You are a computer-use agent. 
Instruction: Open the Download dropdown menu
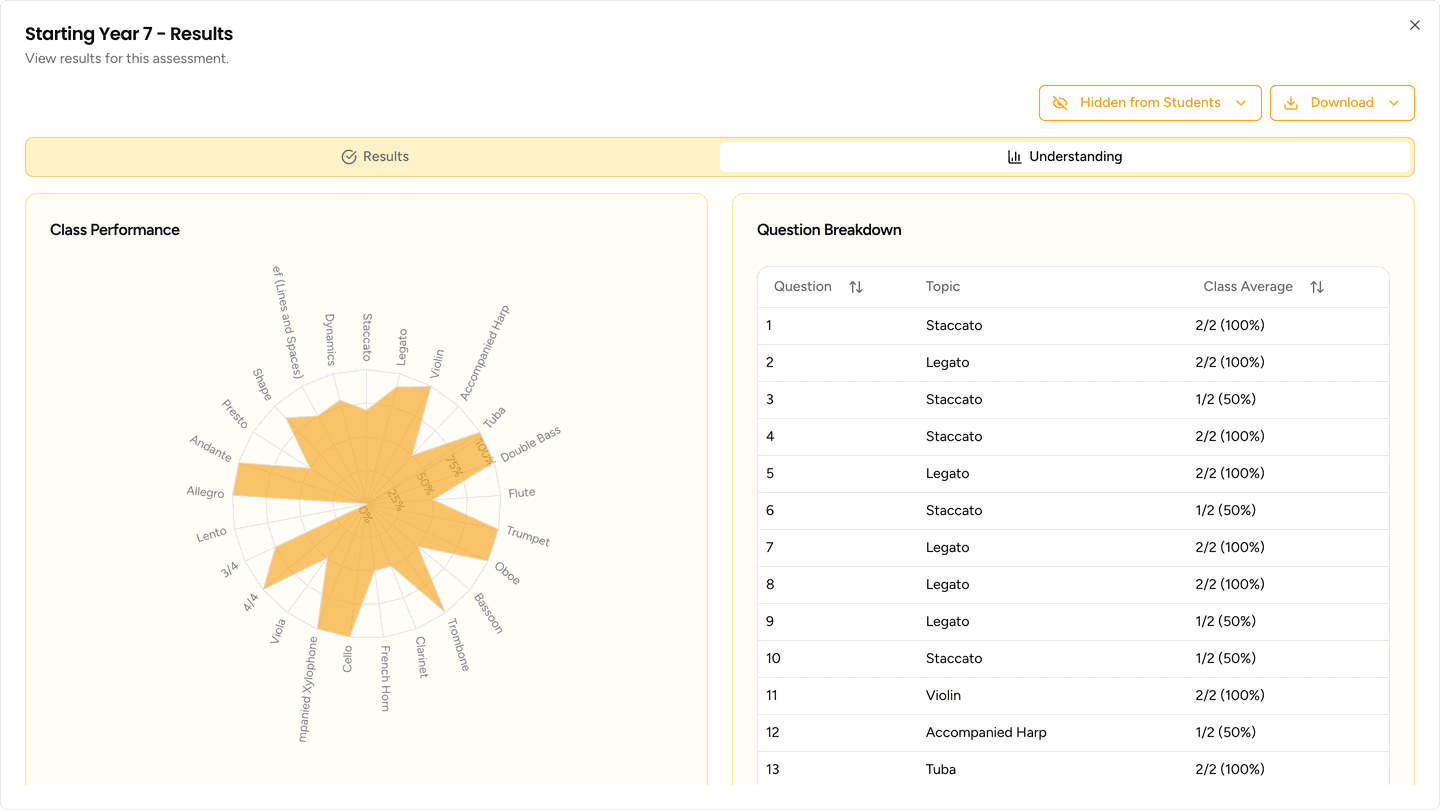click(x=1342, y=103)
